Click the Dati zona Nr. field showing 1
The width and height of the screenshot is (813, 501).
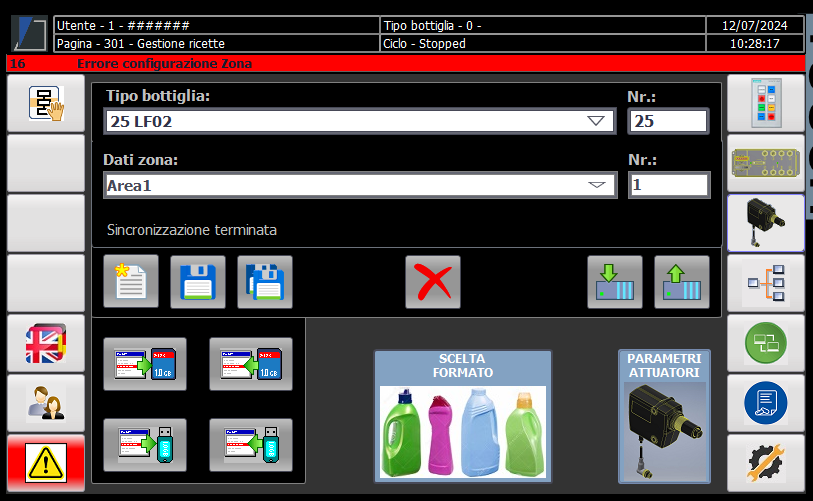[669, 185]
